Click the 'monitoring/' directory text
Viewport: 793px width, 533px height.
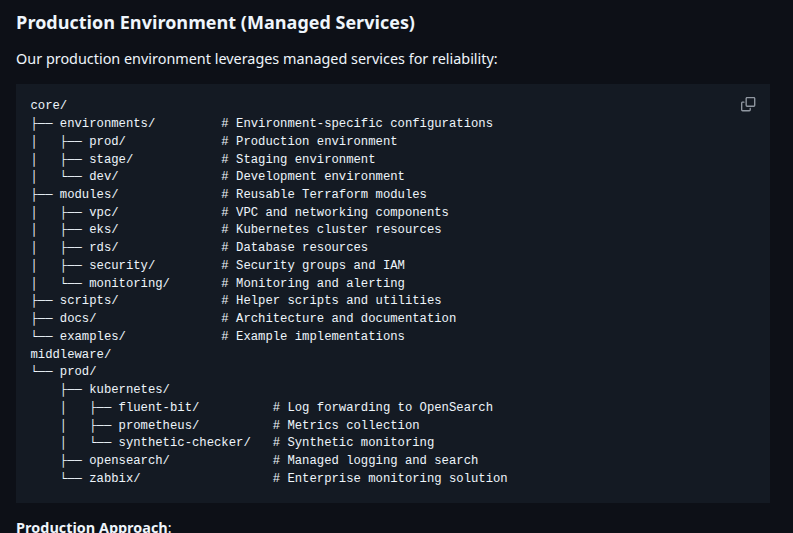click(x=129, y=283)
